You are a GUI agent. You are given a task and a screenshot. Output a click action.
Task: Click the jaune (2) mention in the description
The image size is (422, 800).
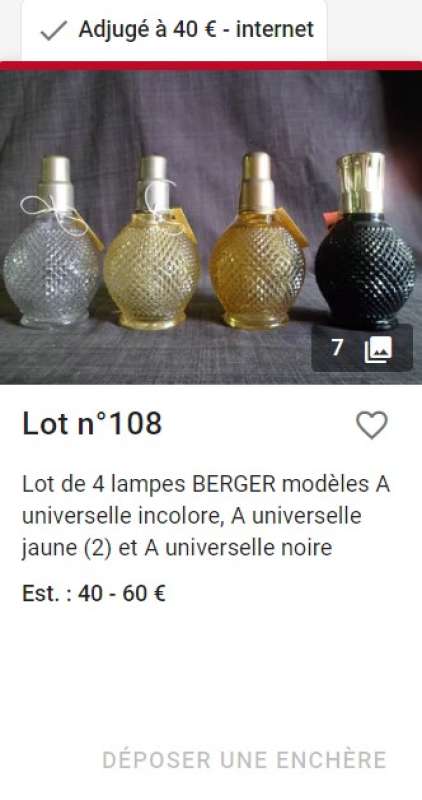pyautogui.click(x=67, y=548)
